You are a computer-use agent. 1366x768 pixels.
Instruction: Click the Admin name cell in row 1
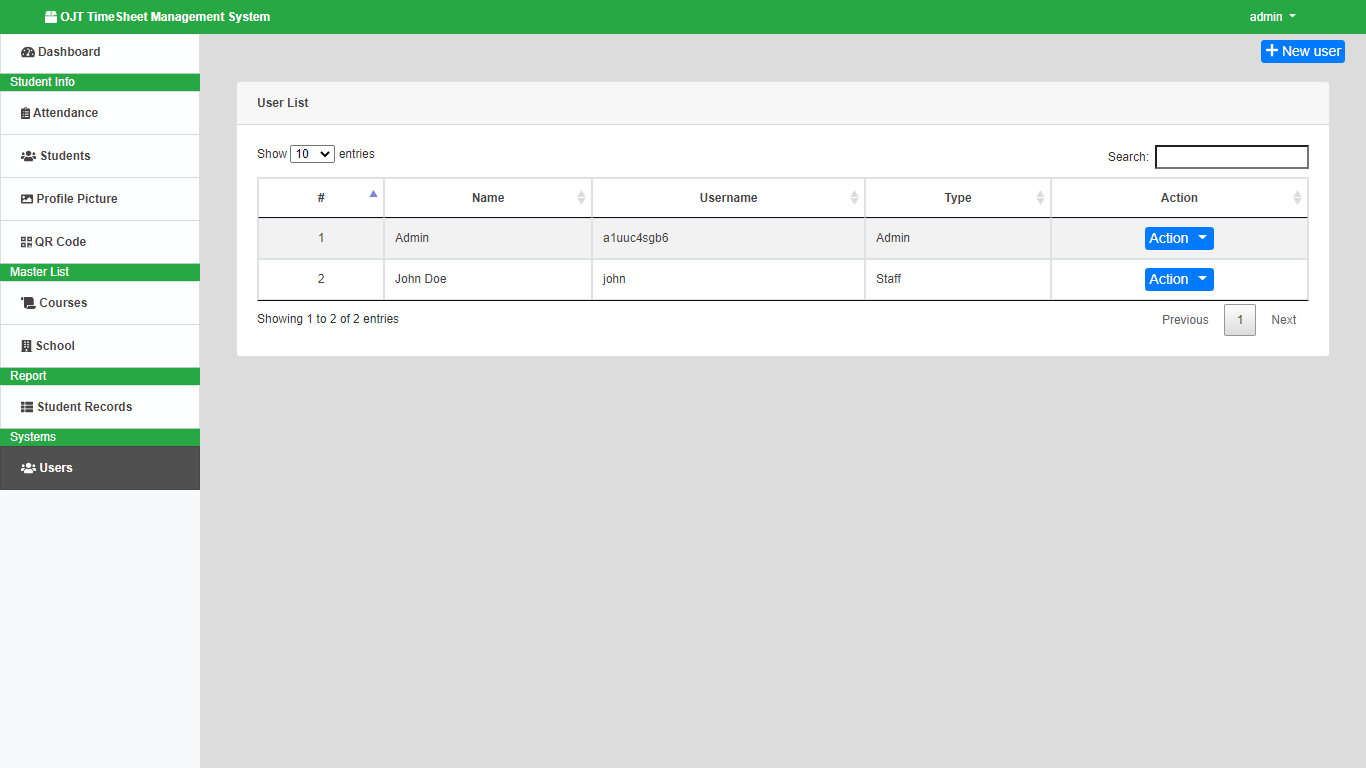tap(488, 238)
